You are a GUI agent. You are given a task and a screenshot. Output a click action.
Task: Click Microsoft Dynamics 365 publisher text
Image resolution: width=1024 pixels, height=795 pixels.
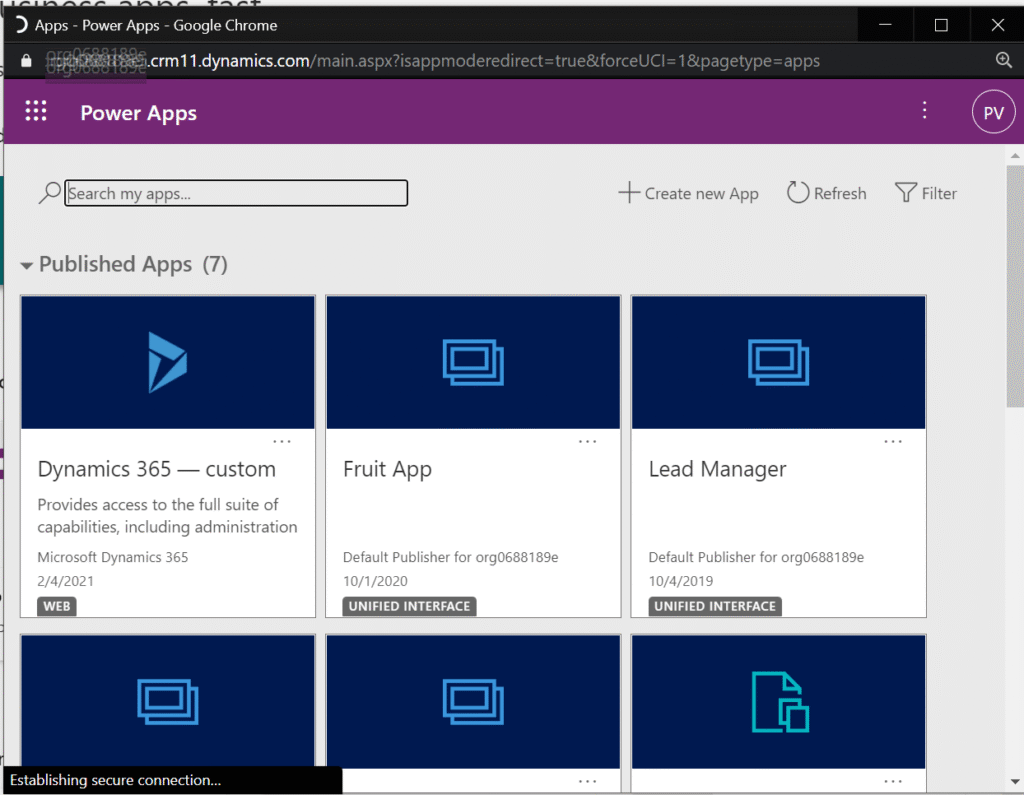(x=112, y=557)
